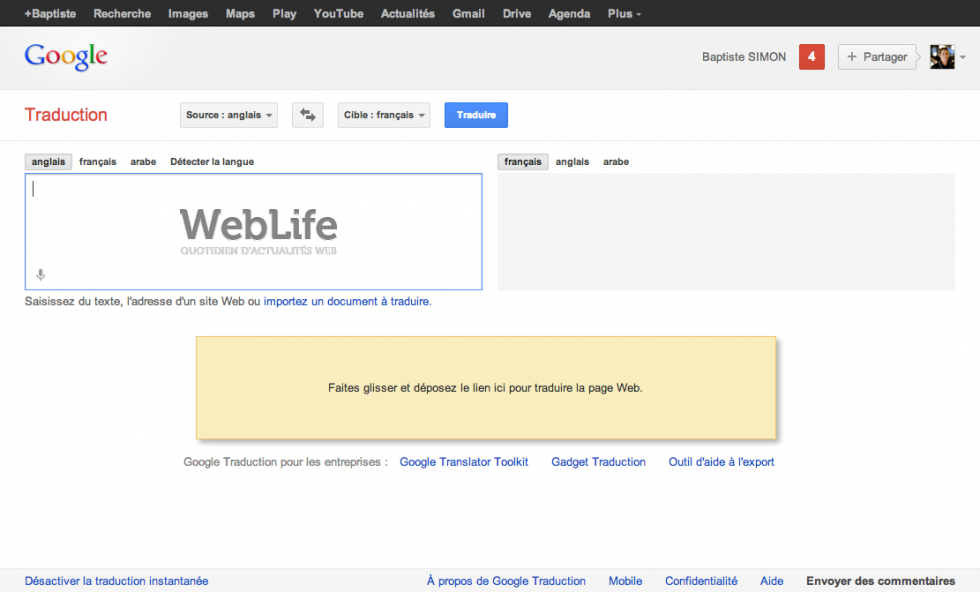Image resolution: width=980 pixels, height=592 pixels.
Task: Open the "Plus" menu
Action: pyautogui.click(x=623, y=13)
